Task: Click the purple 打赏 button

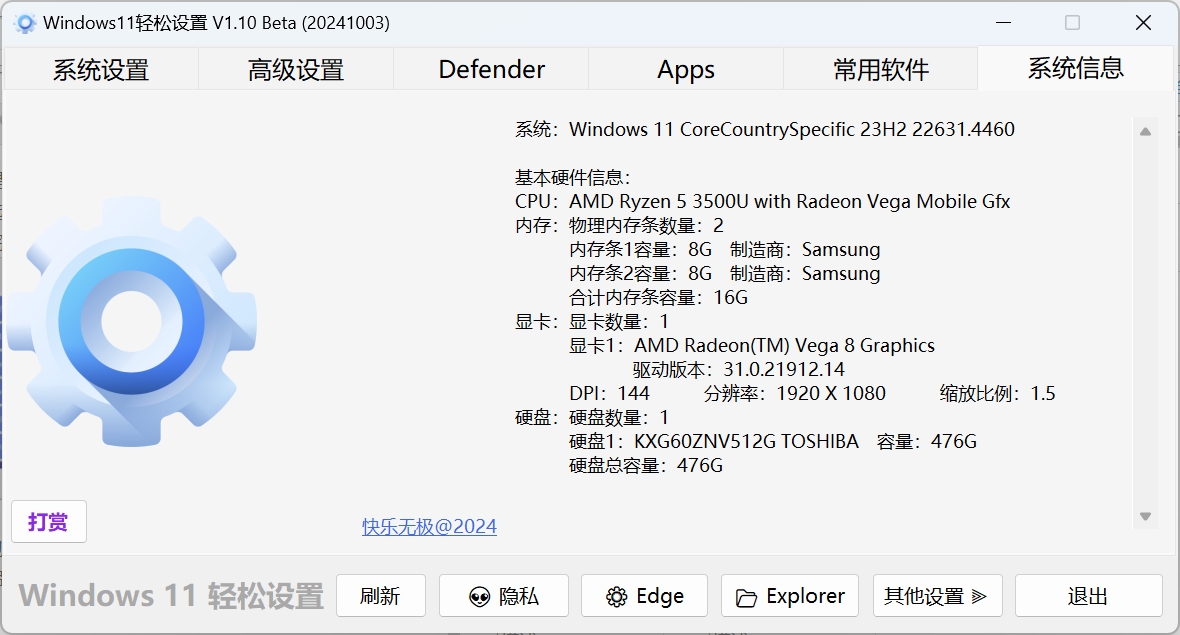Action: (x=49, y=521)
